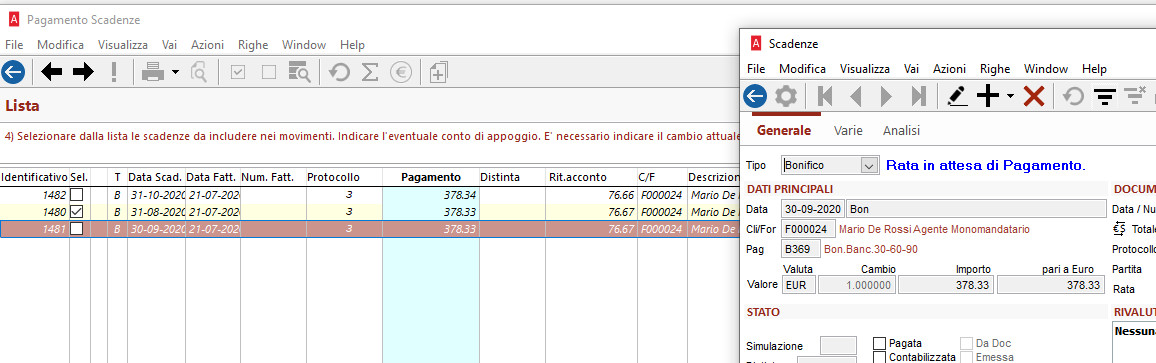Click Pagamento cell 378.34 in row 1482
The height and width of the screenshot is (363, 1156).
[x=431, y=196]
